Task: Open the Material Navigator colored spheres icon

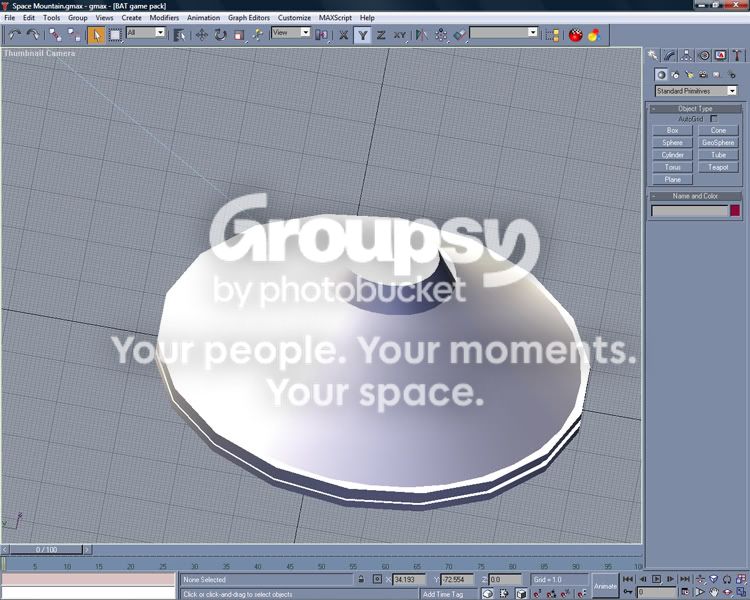Action: 594,35
